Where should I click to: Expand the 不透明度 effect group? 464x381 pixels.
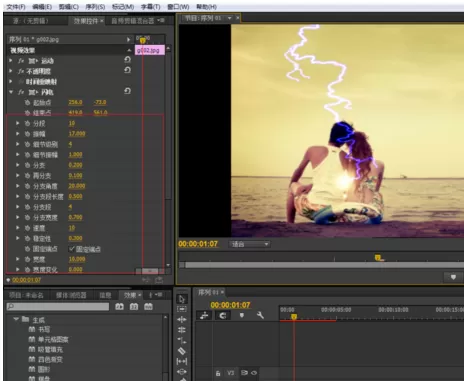pos(11,71)
